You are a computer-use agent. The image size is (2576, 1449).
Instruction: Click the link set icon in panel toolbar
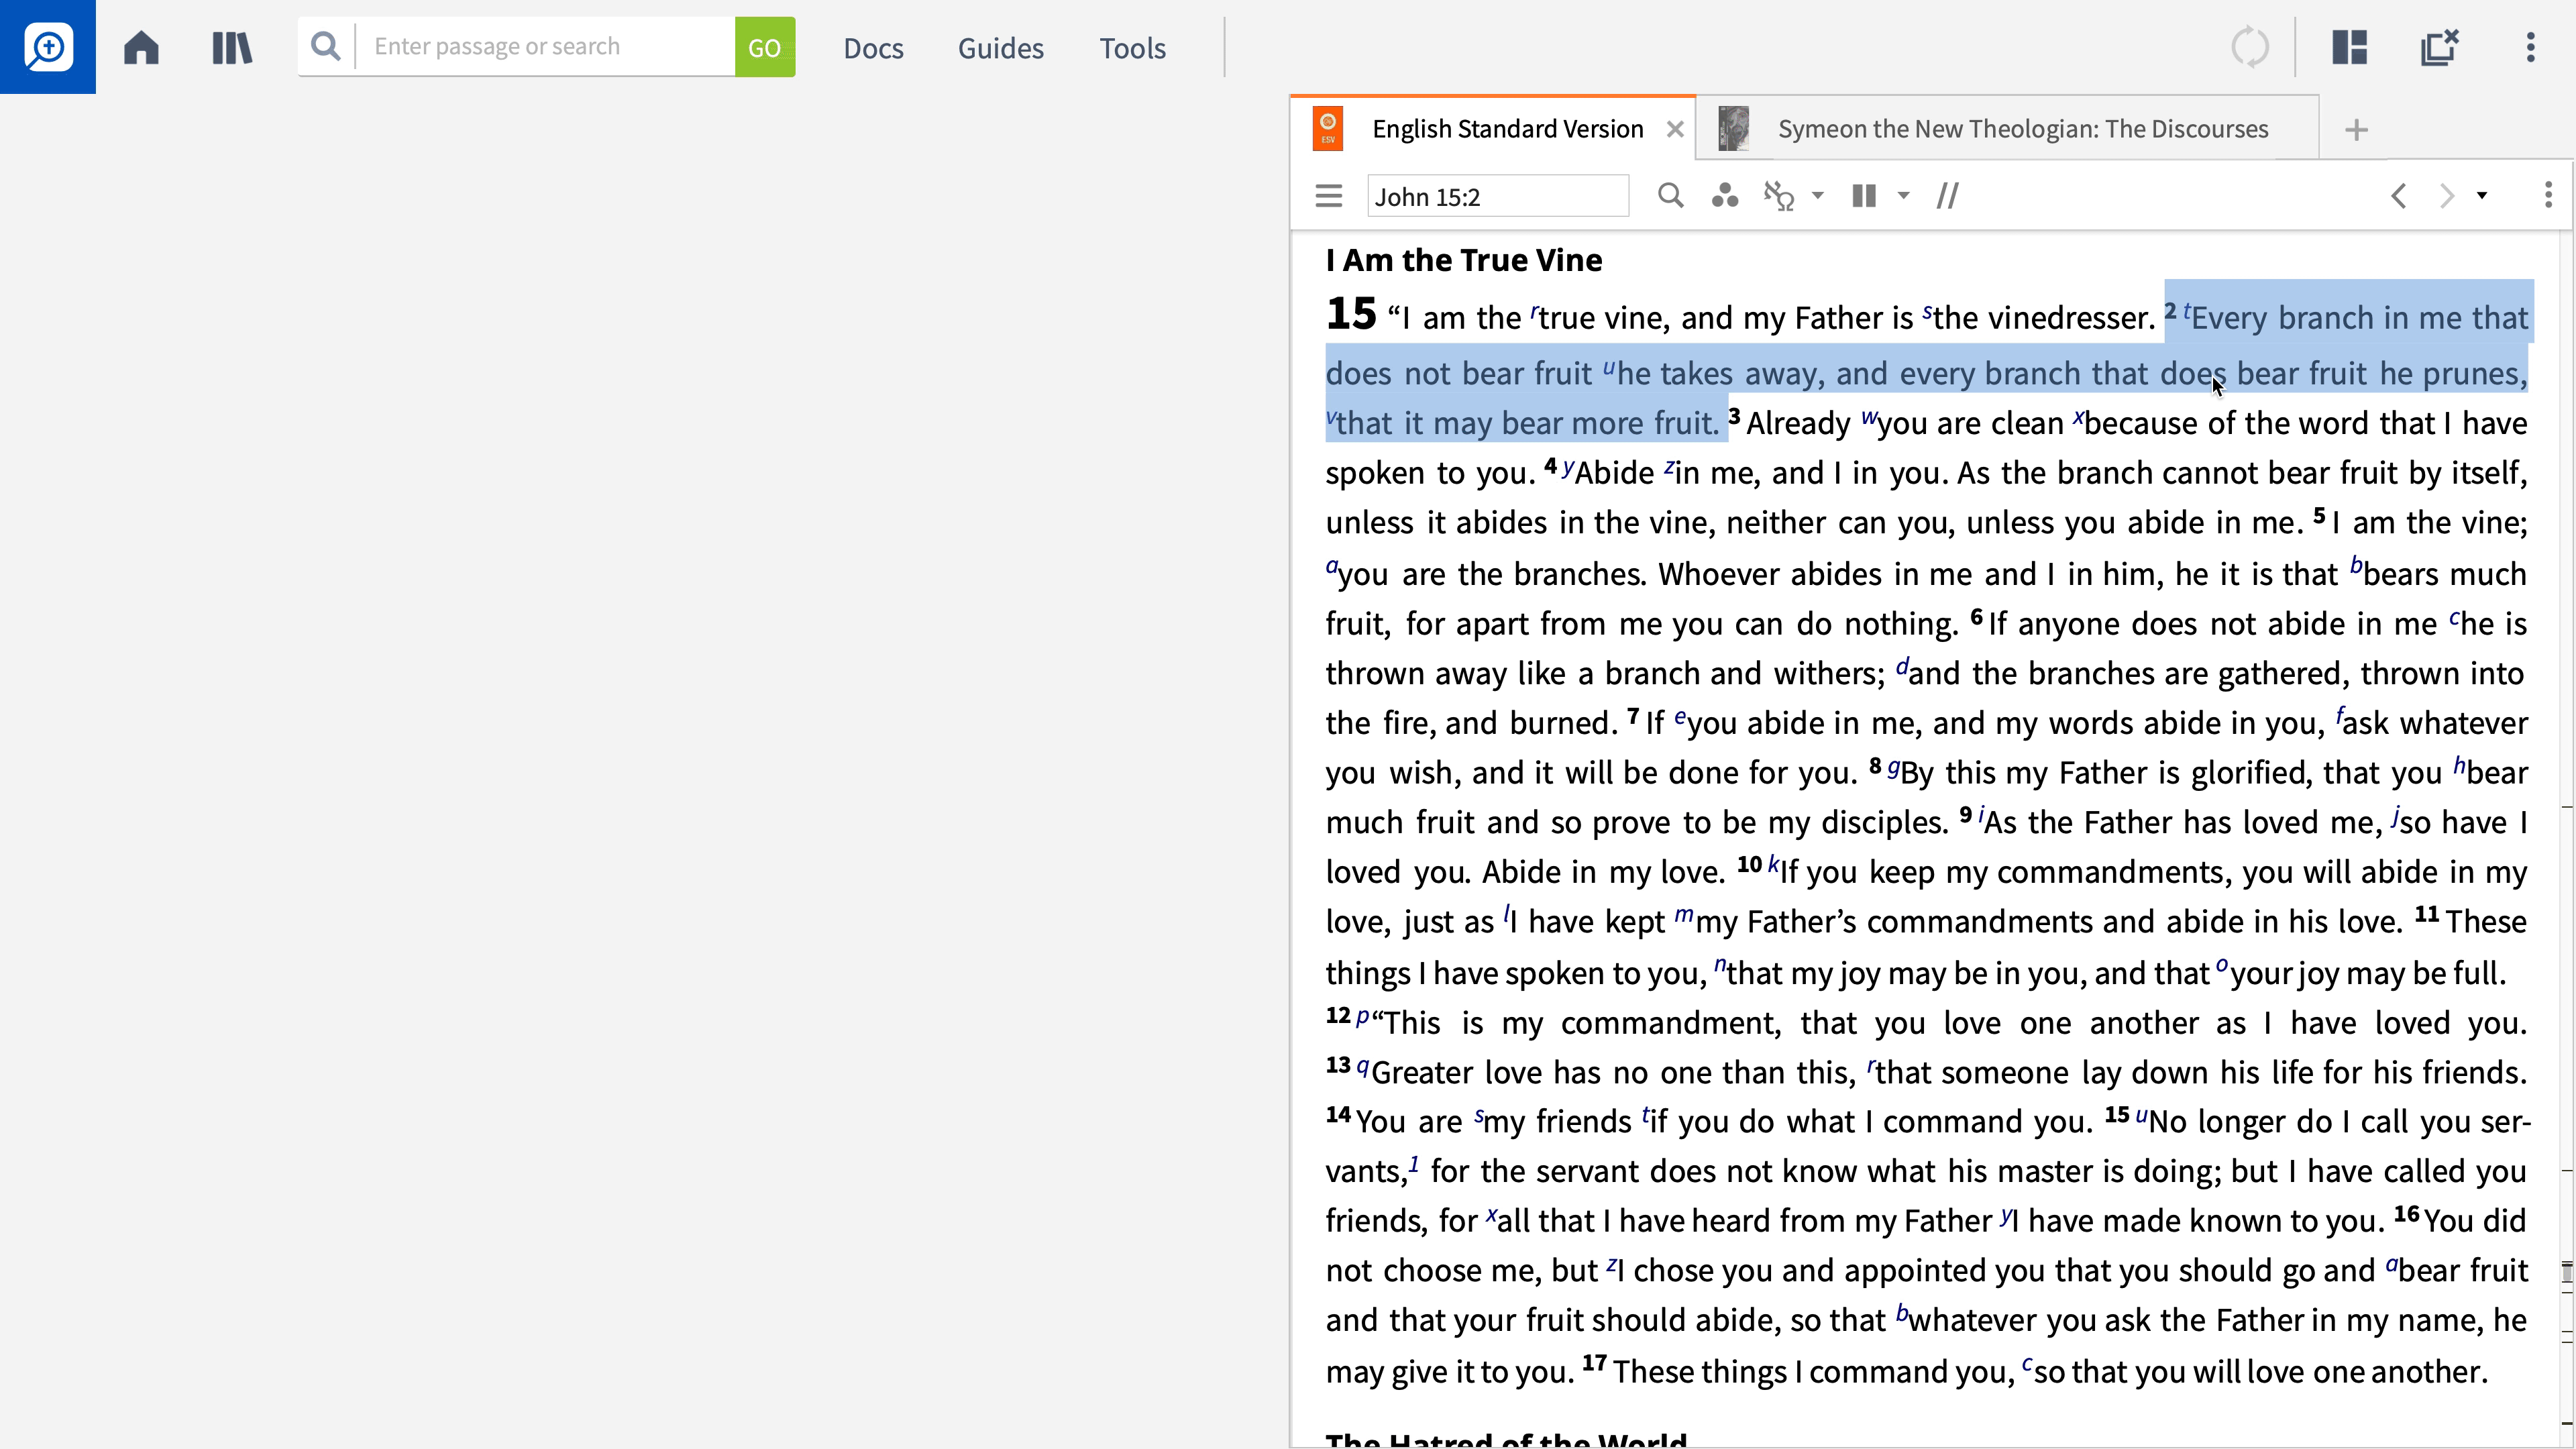(x=1779, y=196)
